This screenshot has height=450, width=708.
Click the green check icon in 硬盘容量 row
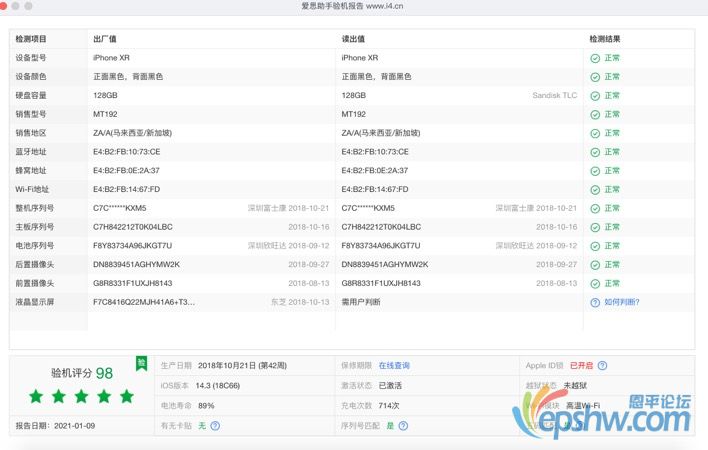[x=595, y=96]
